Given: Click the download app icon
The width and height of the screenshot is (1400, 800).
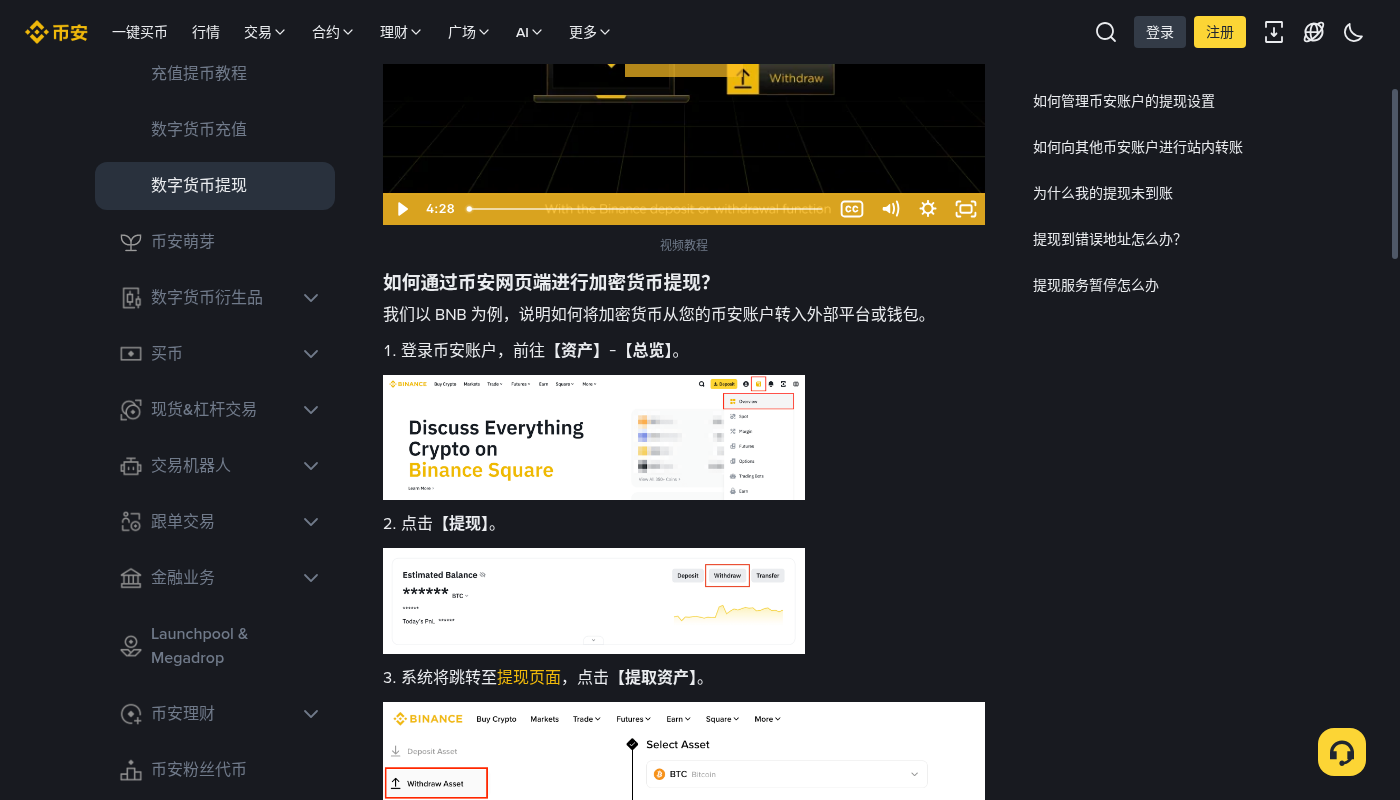Looking at the screenshot, I should 1274,32.
